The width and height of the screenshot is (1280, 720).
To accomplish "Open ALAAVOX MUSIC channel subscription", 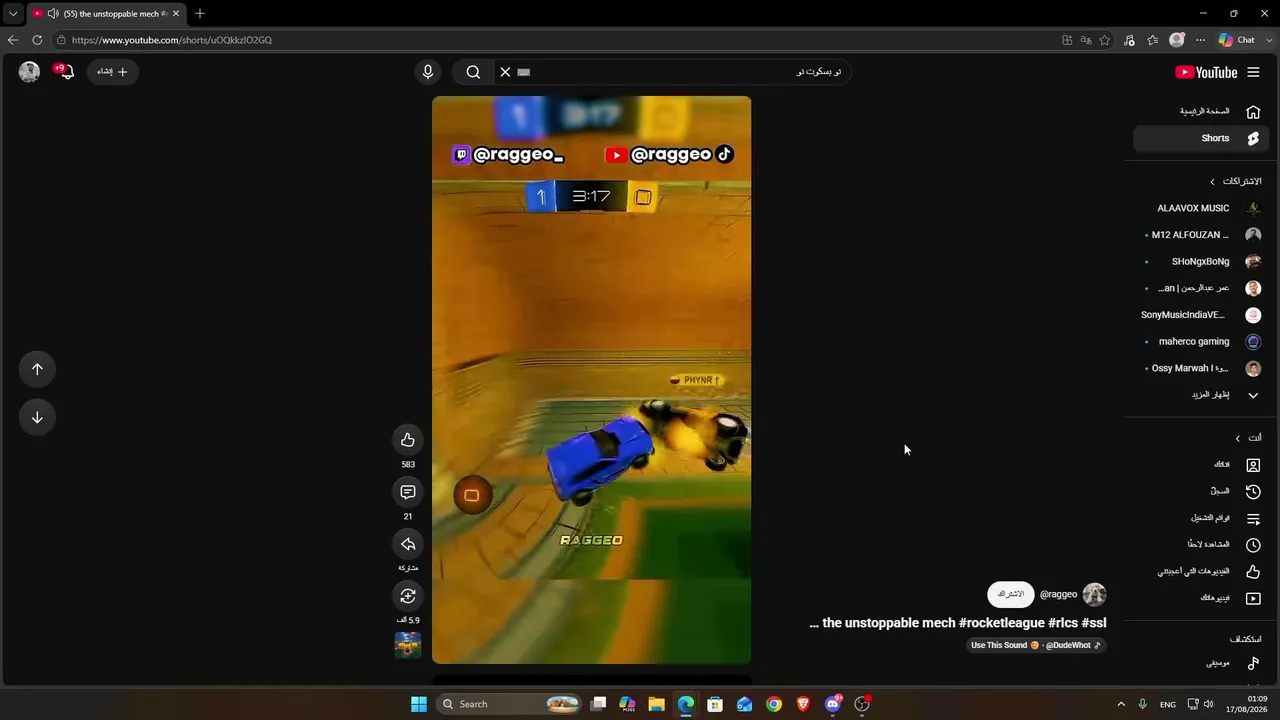I will point(1201,208).
